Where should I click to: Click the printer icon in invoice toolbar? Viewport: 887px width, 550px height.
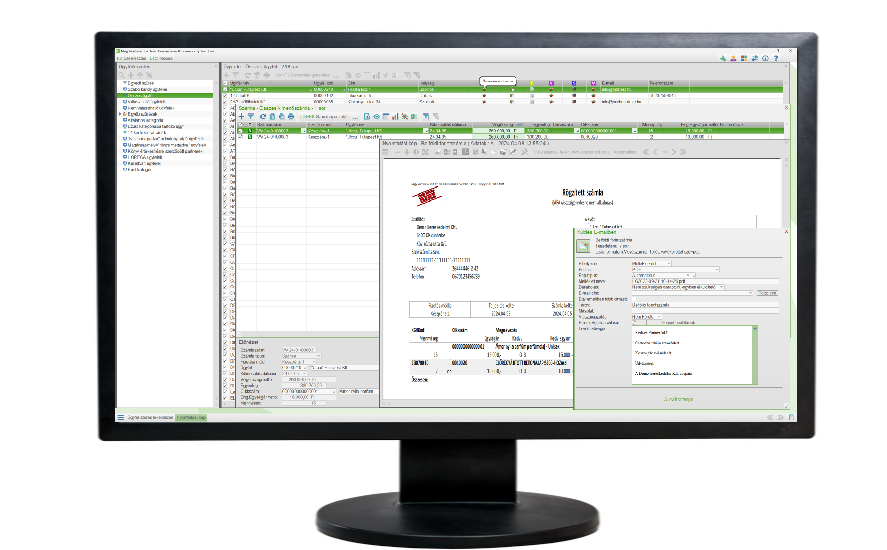coord(291,116)
